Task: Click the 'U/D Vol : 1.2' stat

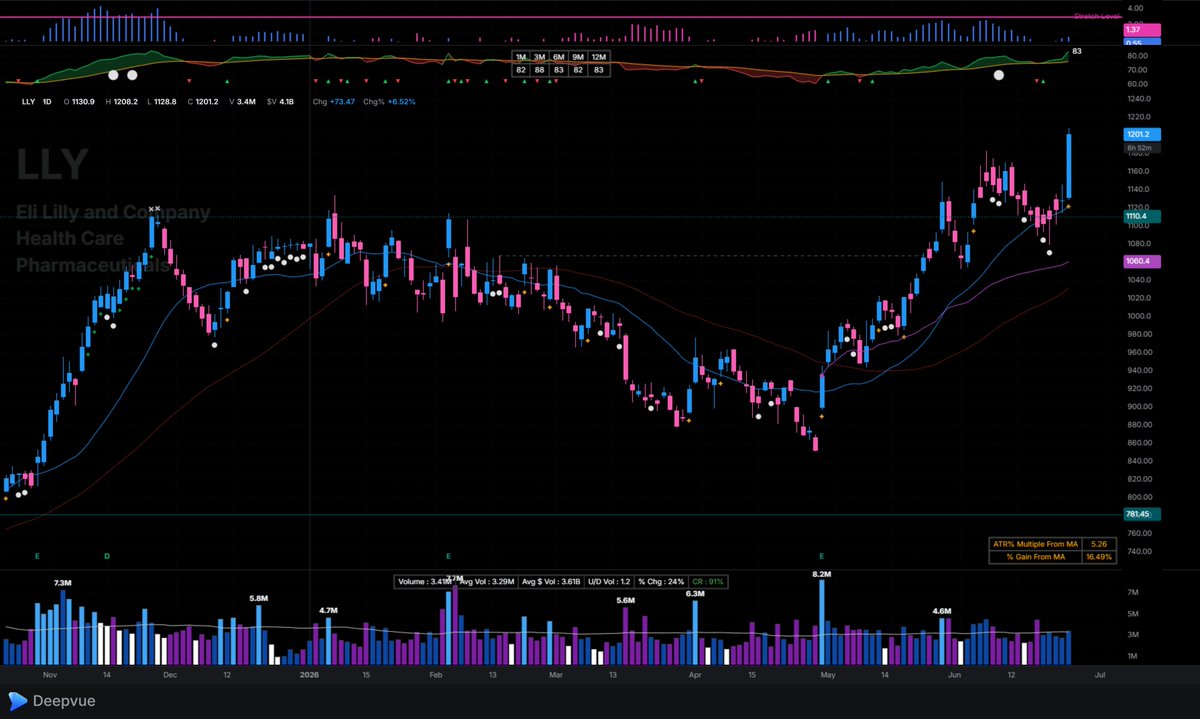Action: [x=610, y=581]
